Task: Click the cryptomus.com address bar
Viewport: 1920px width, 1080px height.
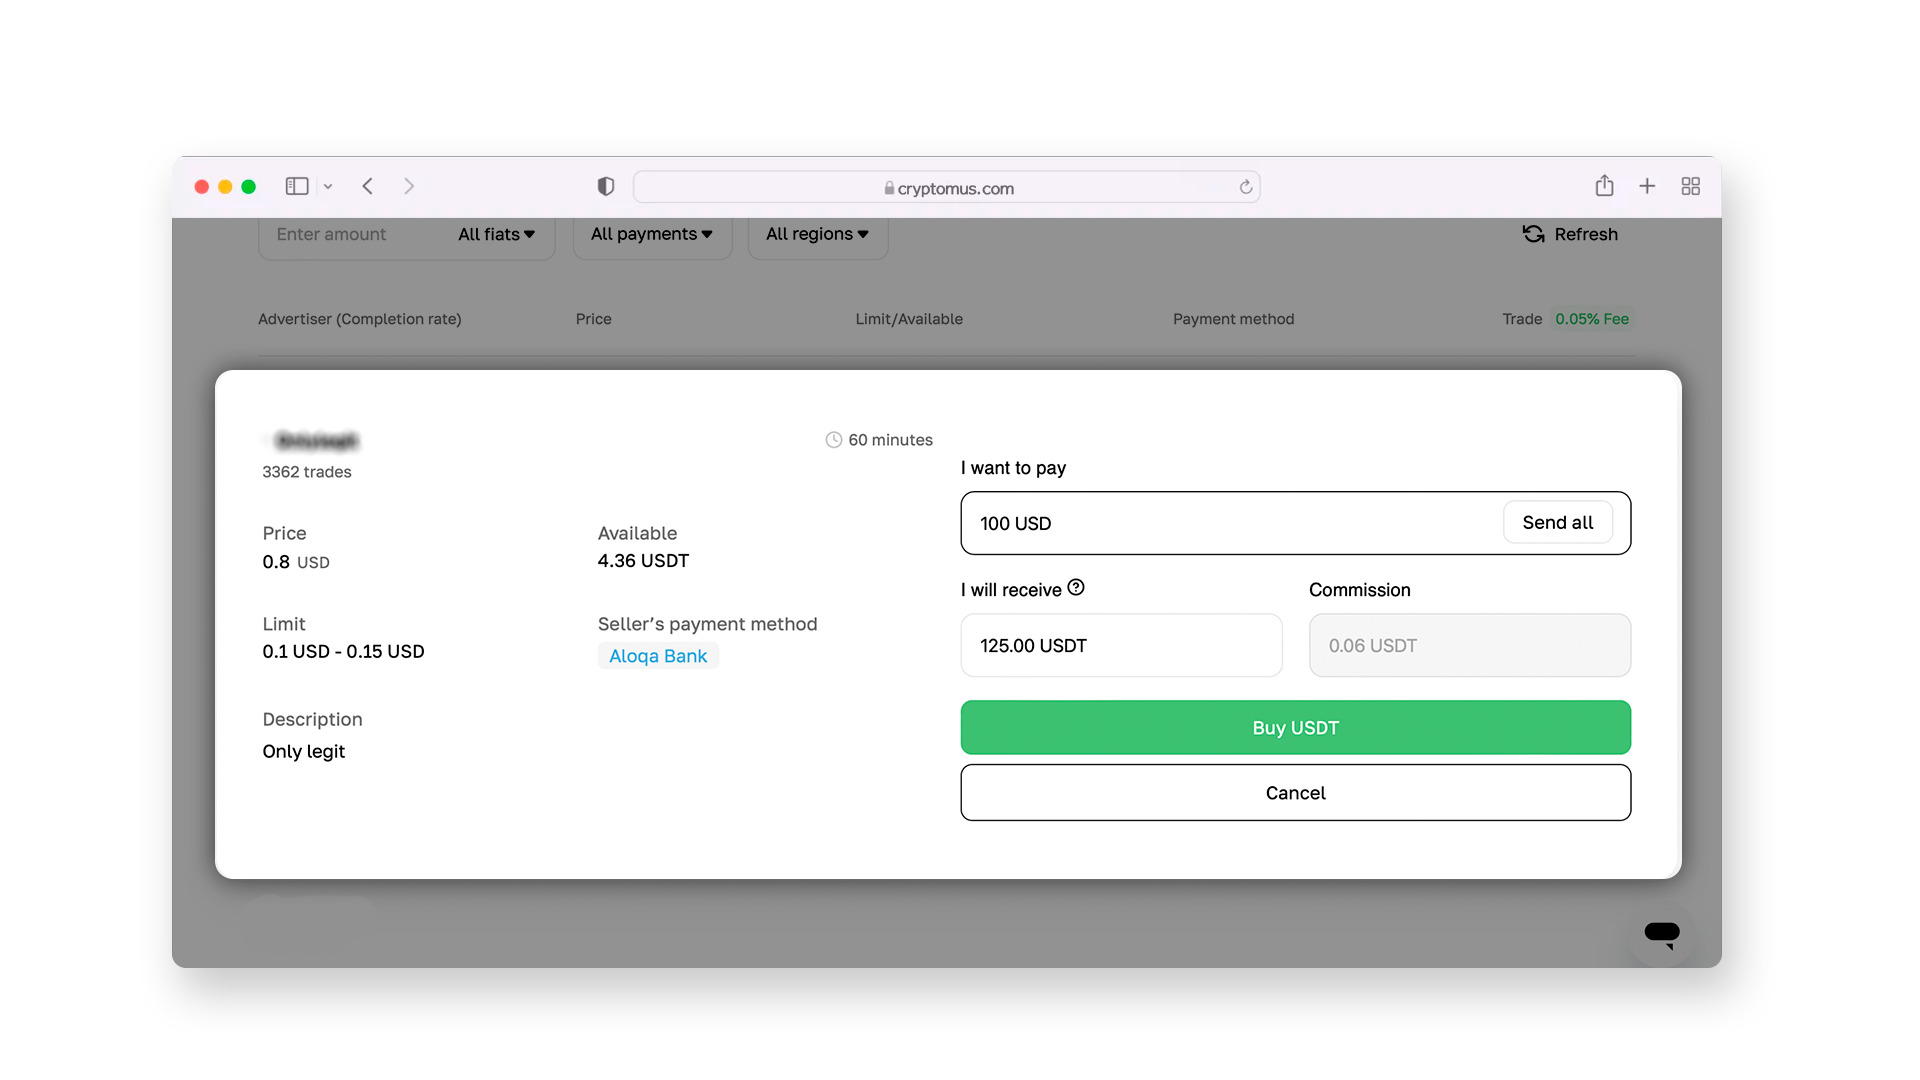Action: click(947, 188)
